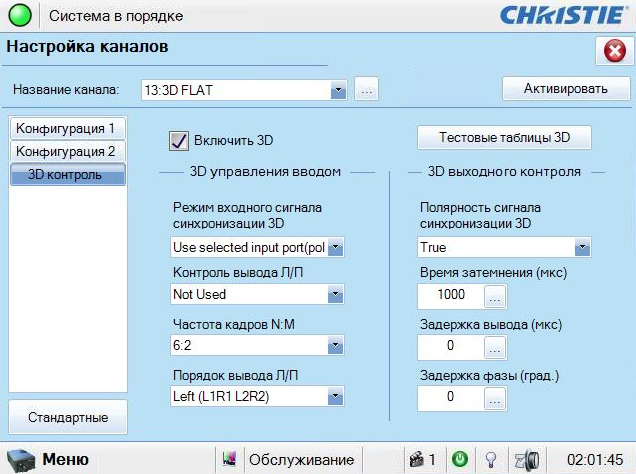Switch to the Конфигурация 2 tab
Viewport: 636px width, 474px height.
click(66, 151)
